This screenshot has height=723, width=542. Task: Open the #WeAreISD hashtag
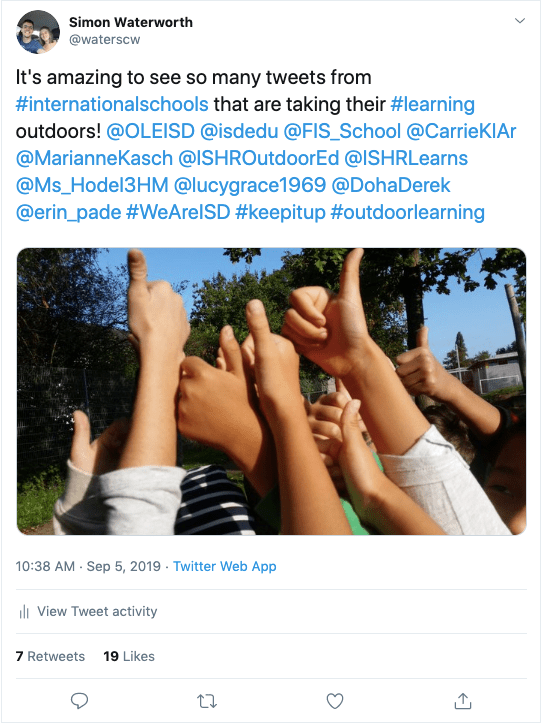178,212
